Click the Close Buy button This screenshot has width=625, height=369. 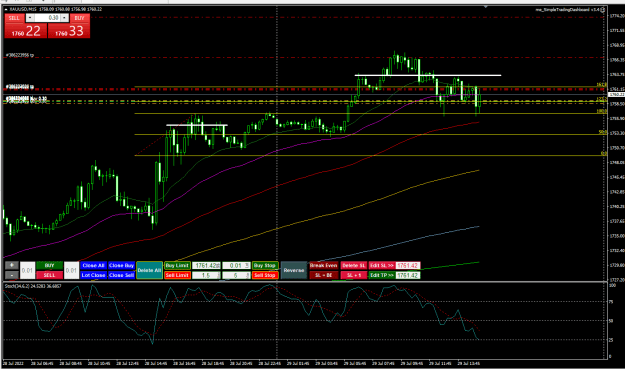[122, 265]
